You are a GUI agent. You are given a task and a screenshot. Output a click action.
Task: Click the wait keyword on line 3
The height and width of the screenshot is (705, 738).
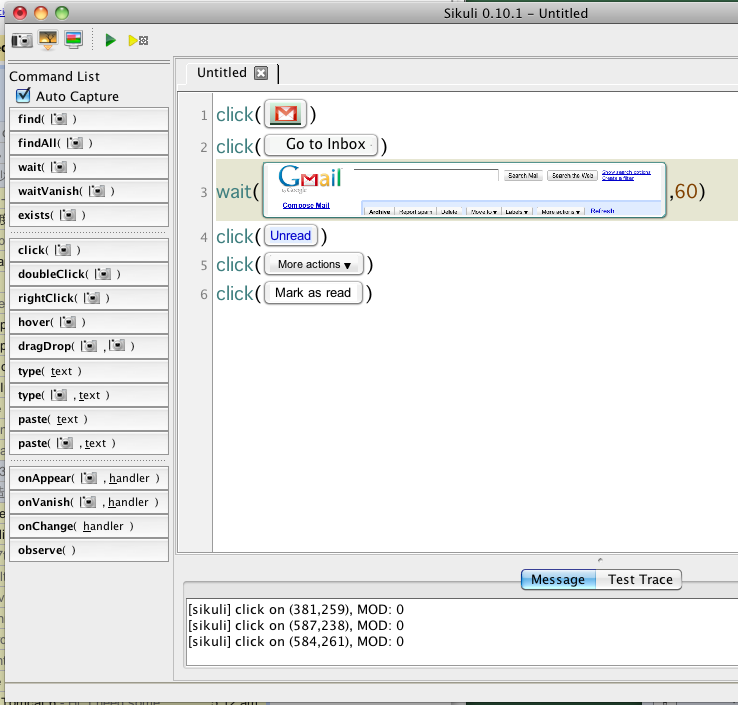(x=233, y=192)
